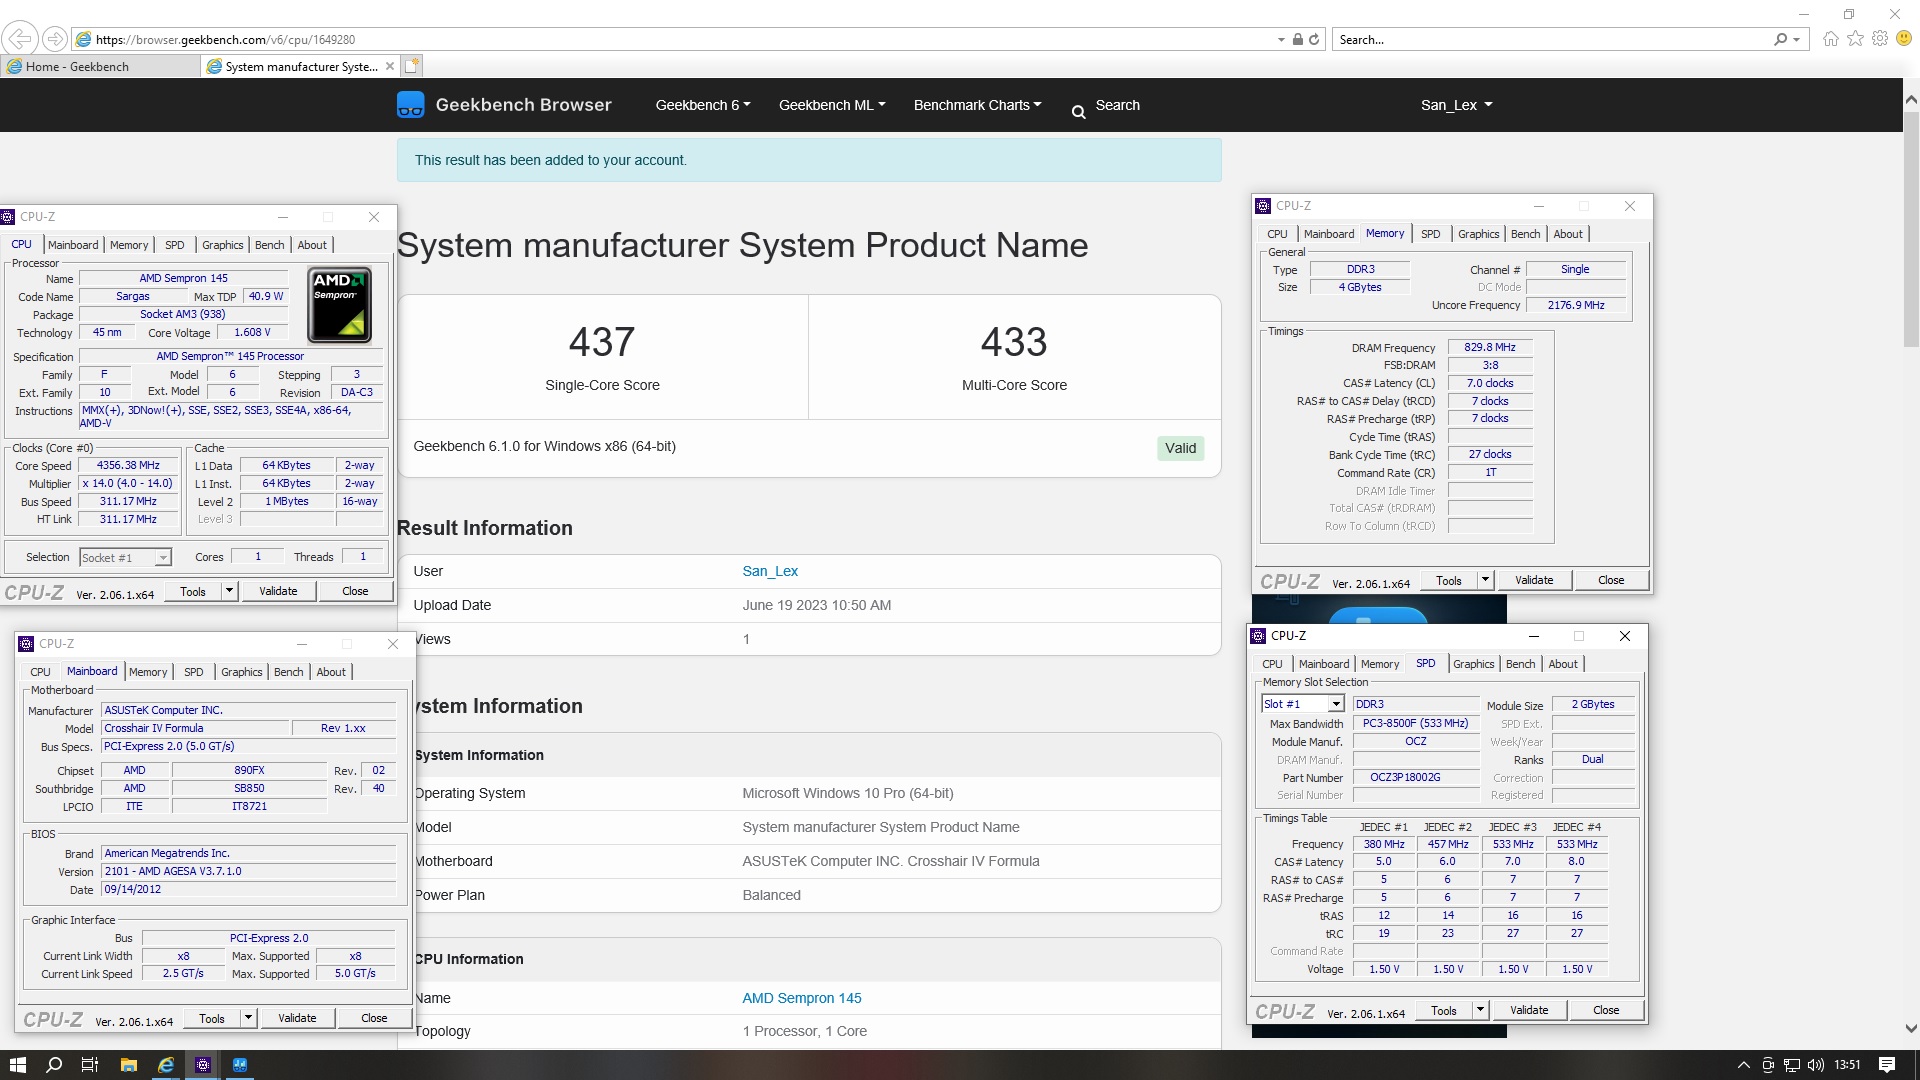This screenshot has width=1920, height=1080.
Task: Click the scrollbar down arrow
Action: pyautogui.click(x=1910, y=1029)
